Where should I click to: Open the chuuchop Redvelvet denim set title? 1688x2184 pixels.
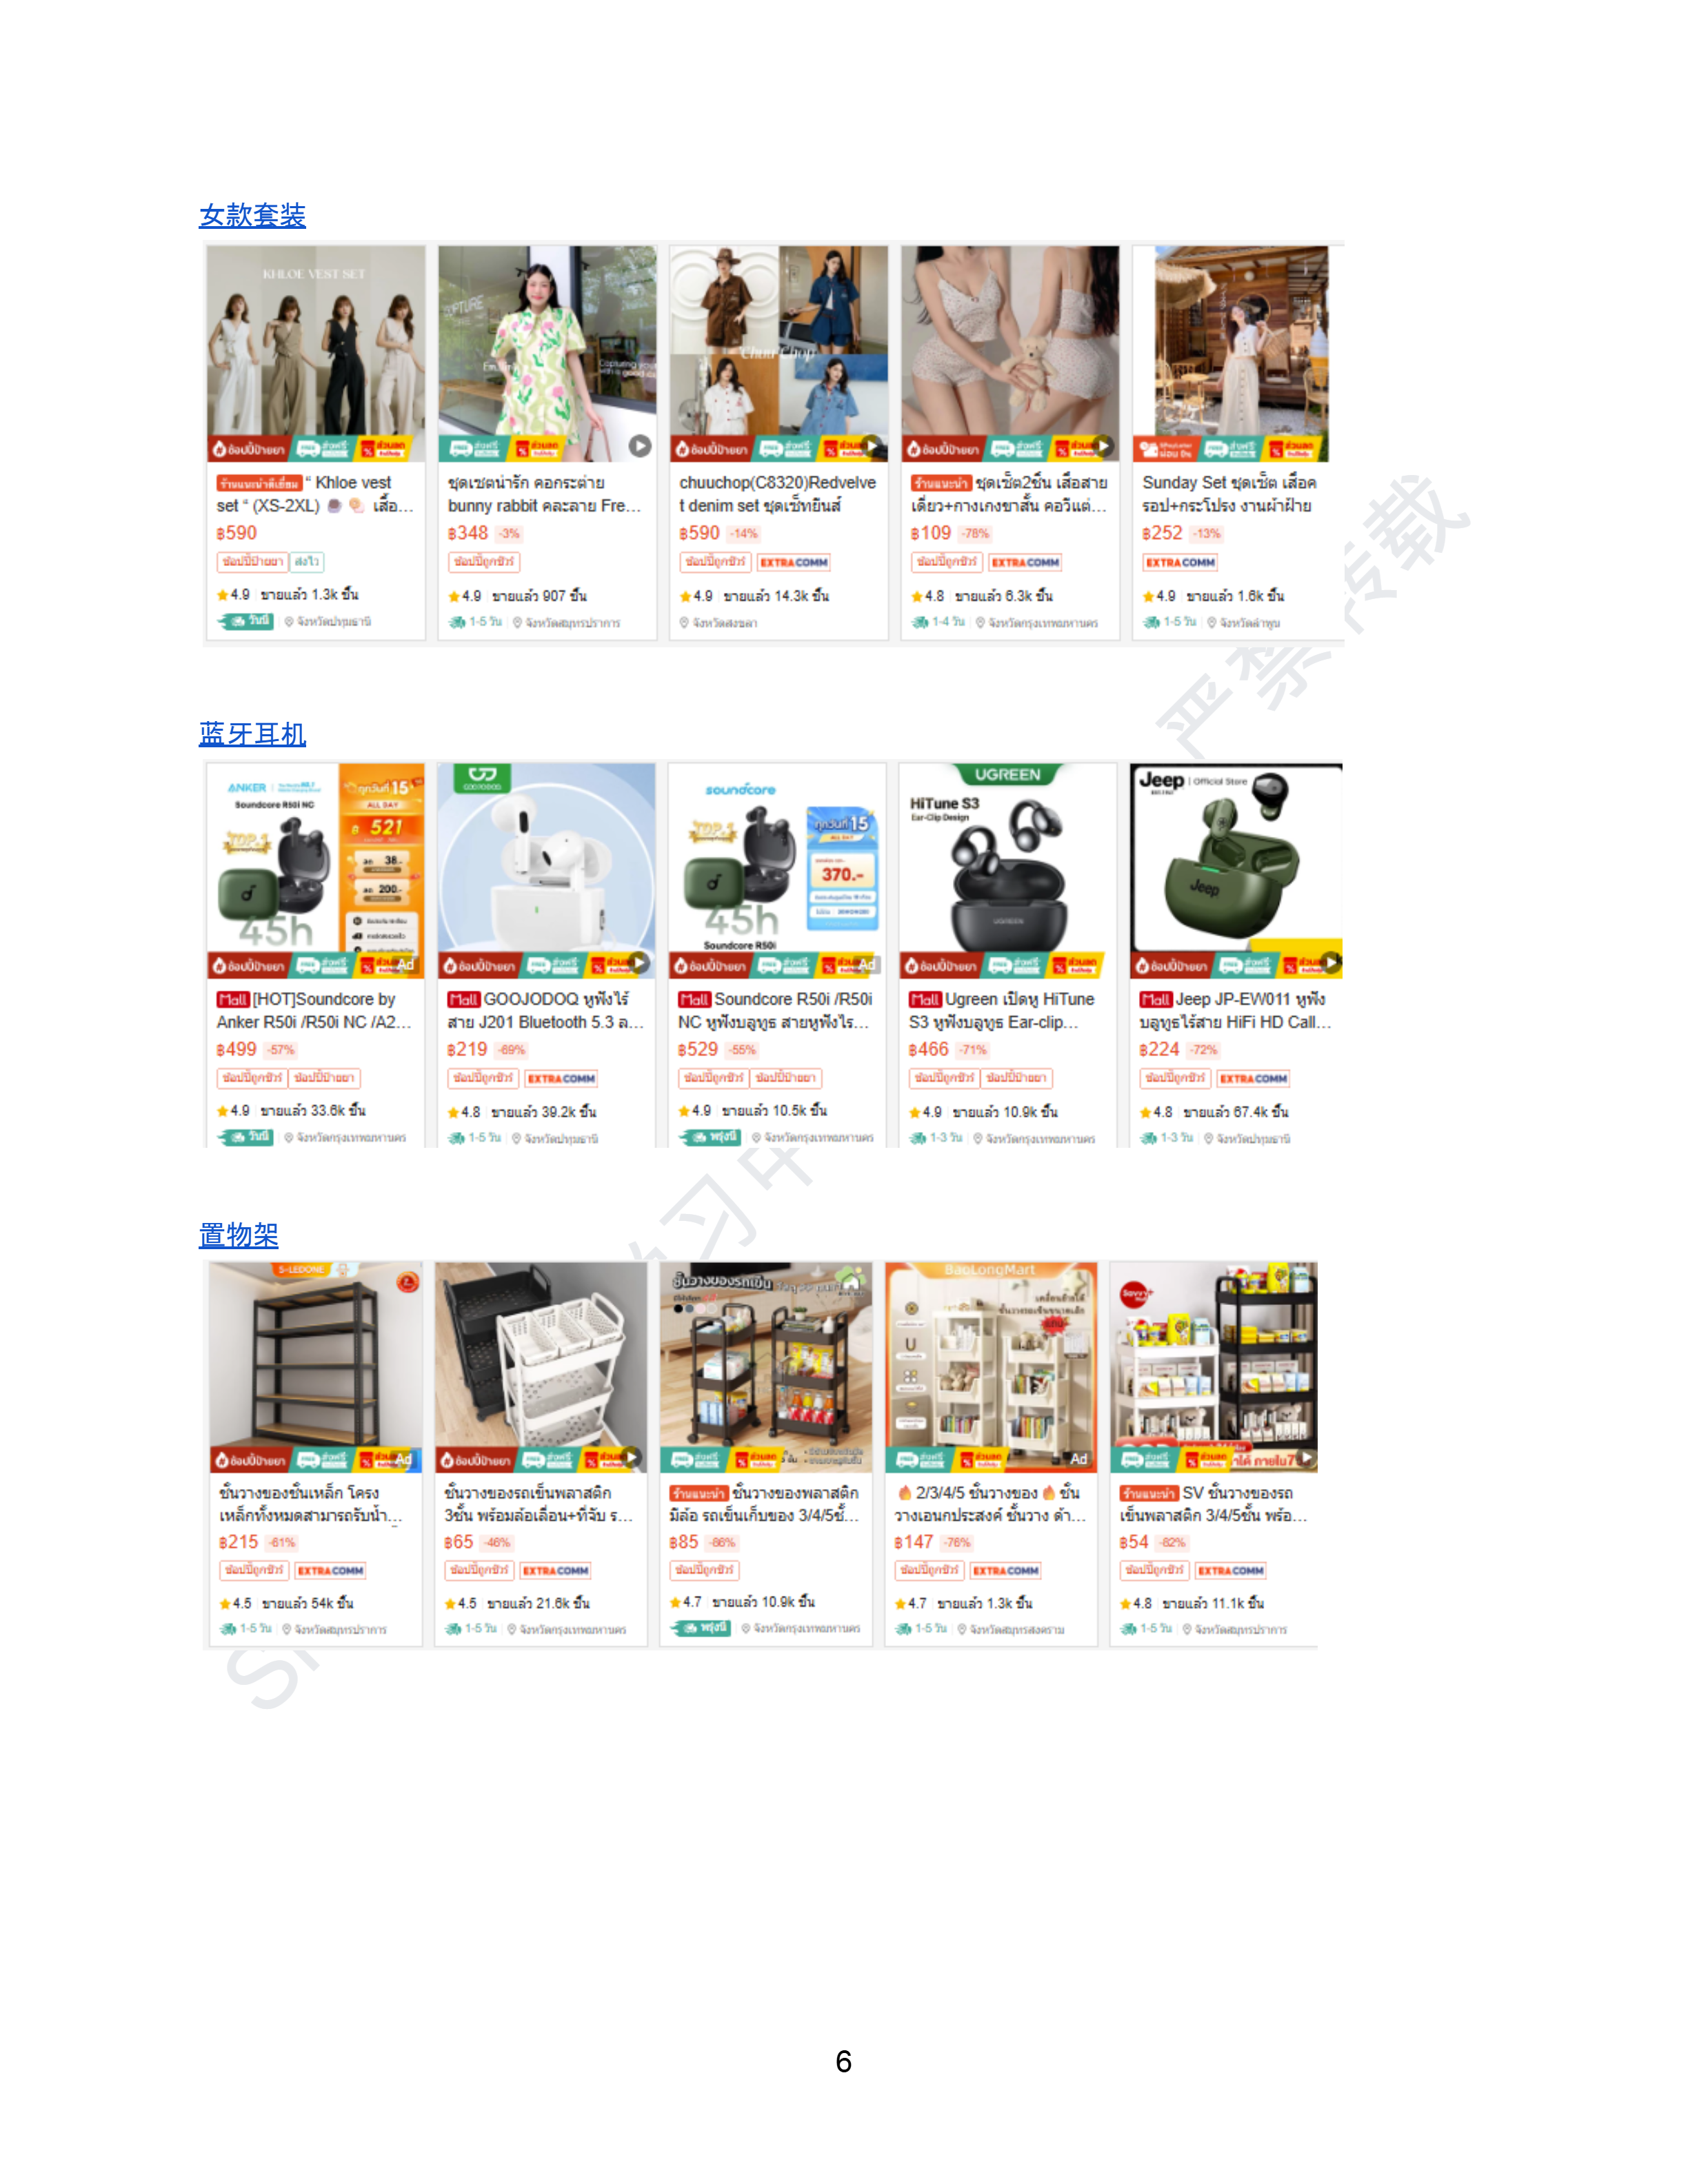tap(778, 494)
